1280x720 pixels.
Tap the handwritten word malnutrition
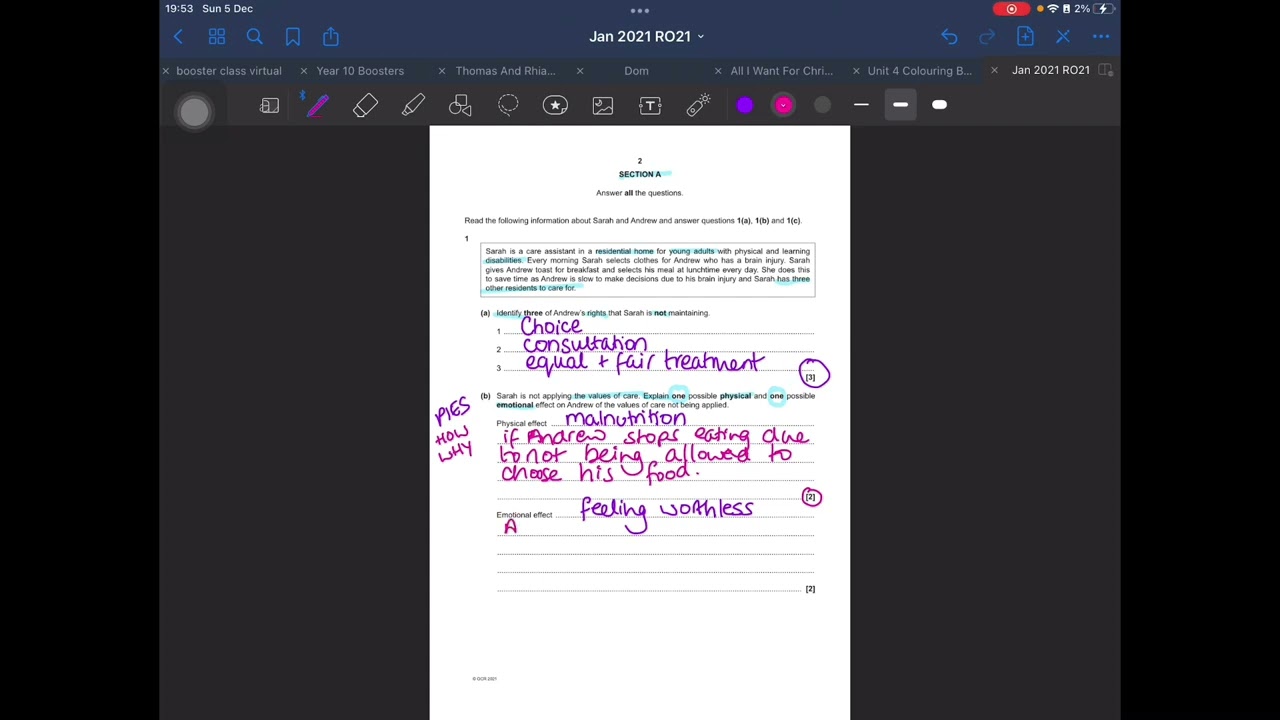tap(626, 418)
